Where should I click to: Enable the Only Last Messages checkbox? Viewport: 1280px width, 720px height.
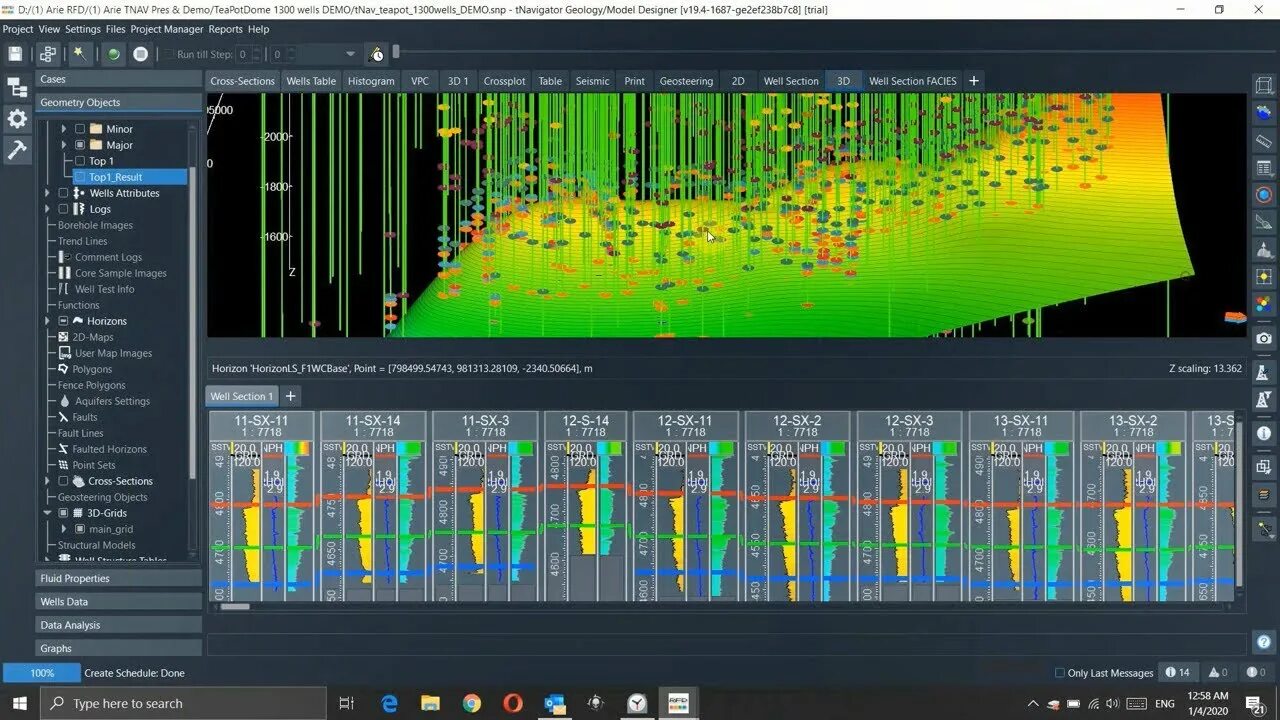1060,673
